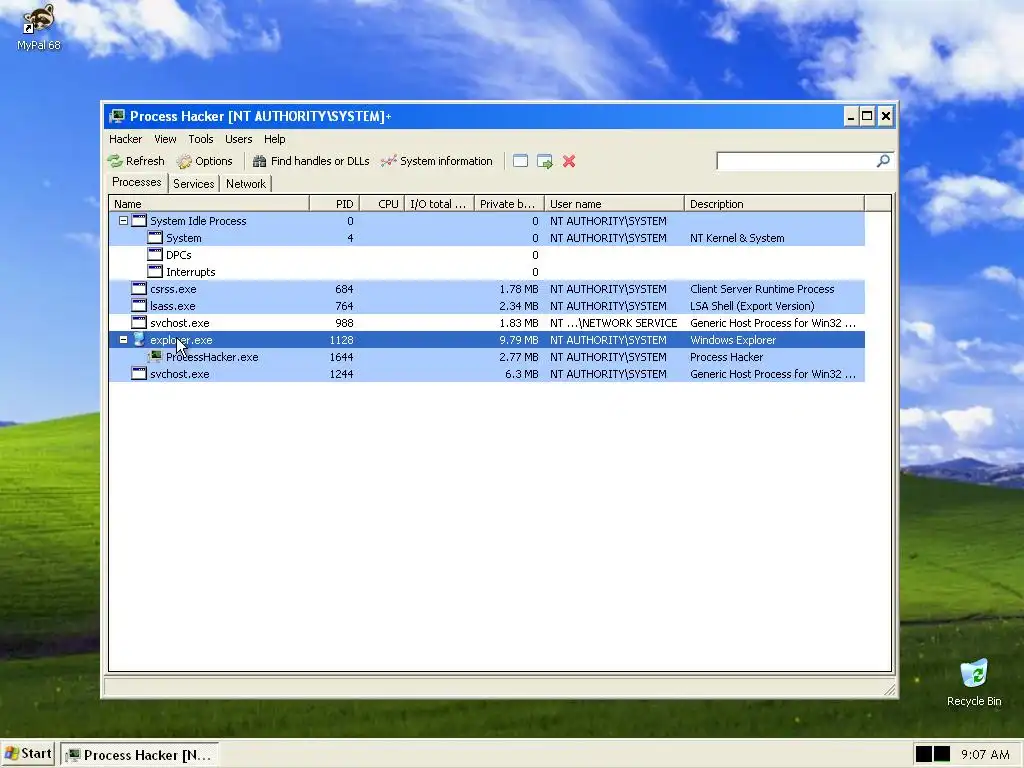Image resolution: width=1024 pixels, height=768 pixels.
Task: Click the explorer.exe process icon
Action: [x=139, y=339]
